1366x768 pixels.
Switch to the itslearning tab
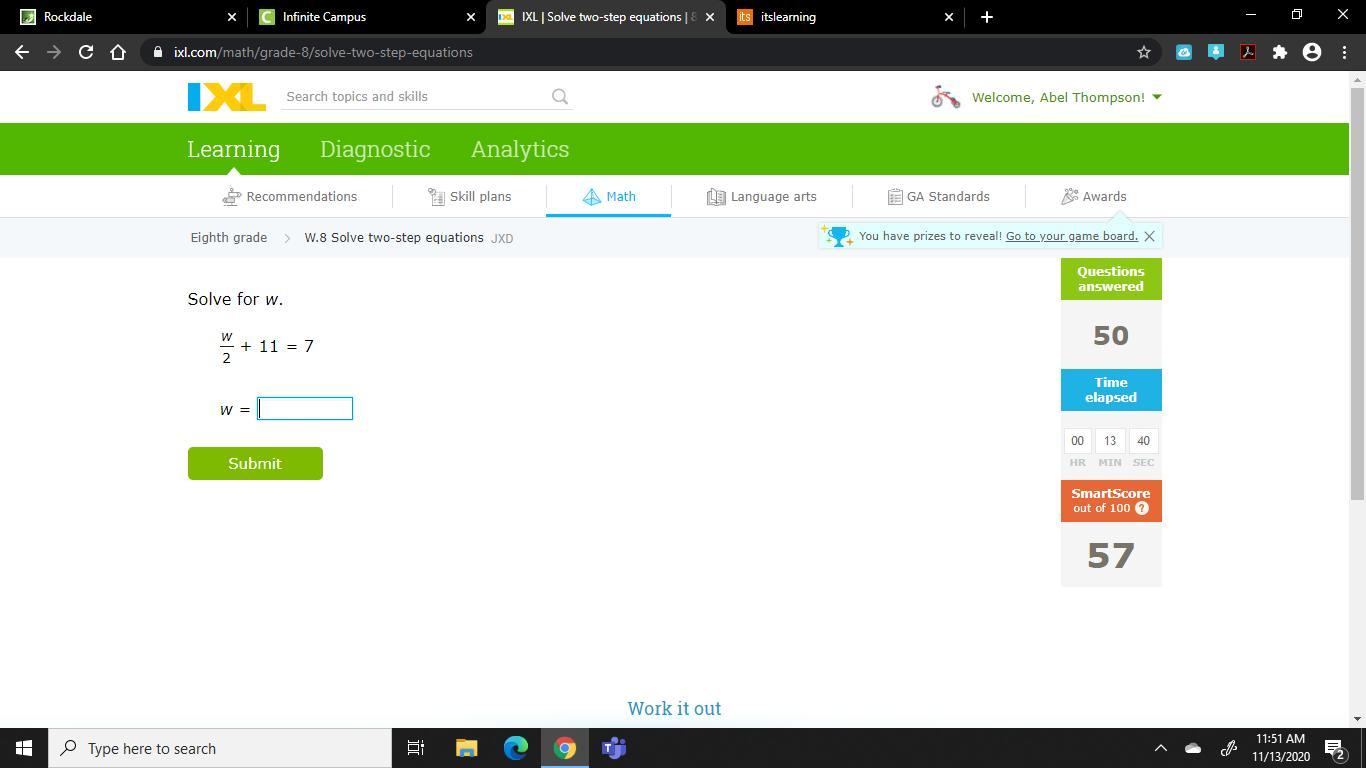pos(845,17)
